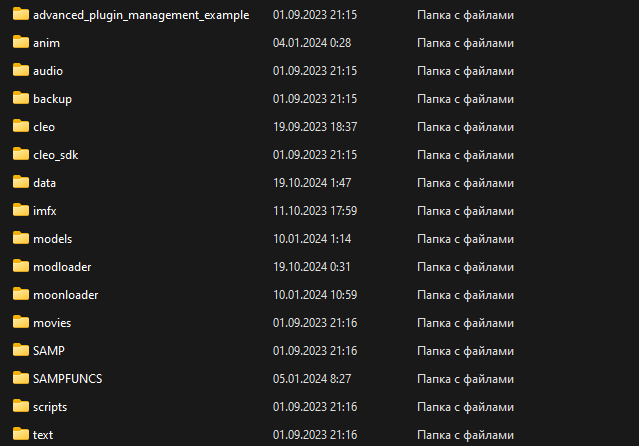Select the models folder name
639x446 pixels.
pos(52,239)
